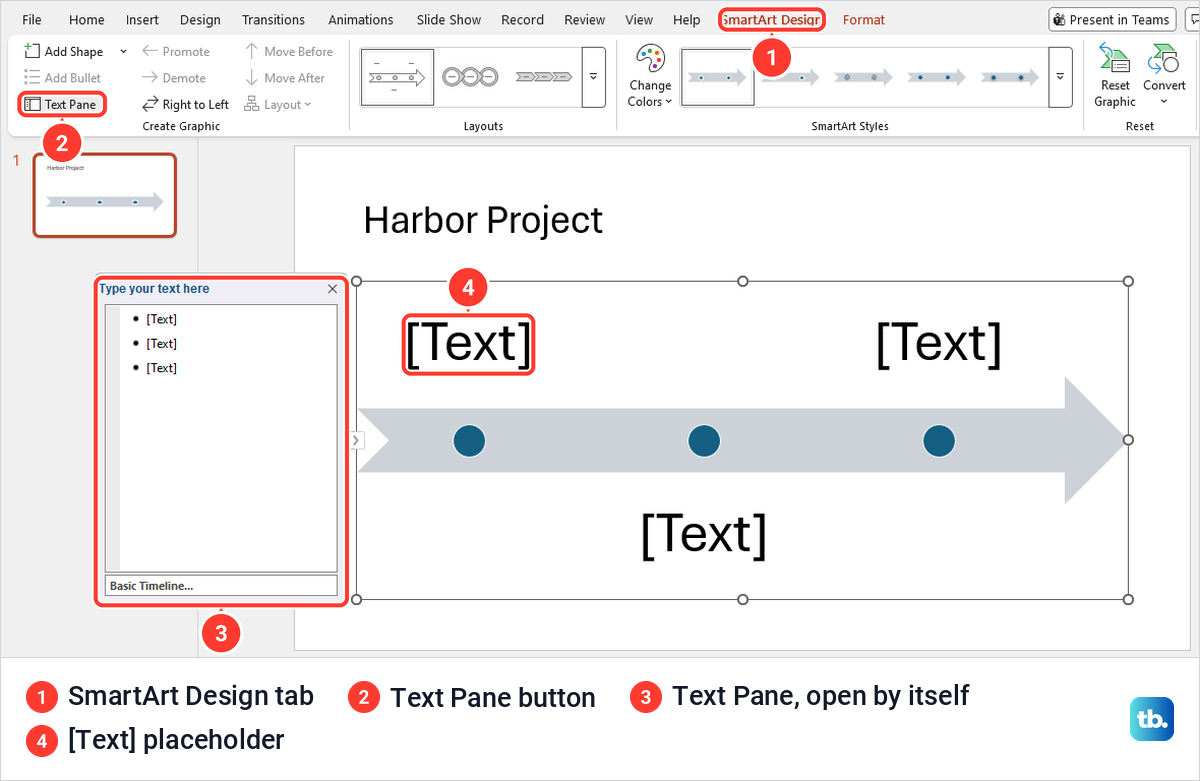Open the Record tab

pos(522,20)
